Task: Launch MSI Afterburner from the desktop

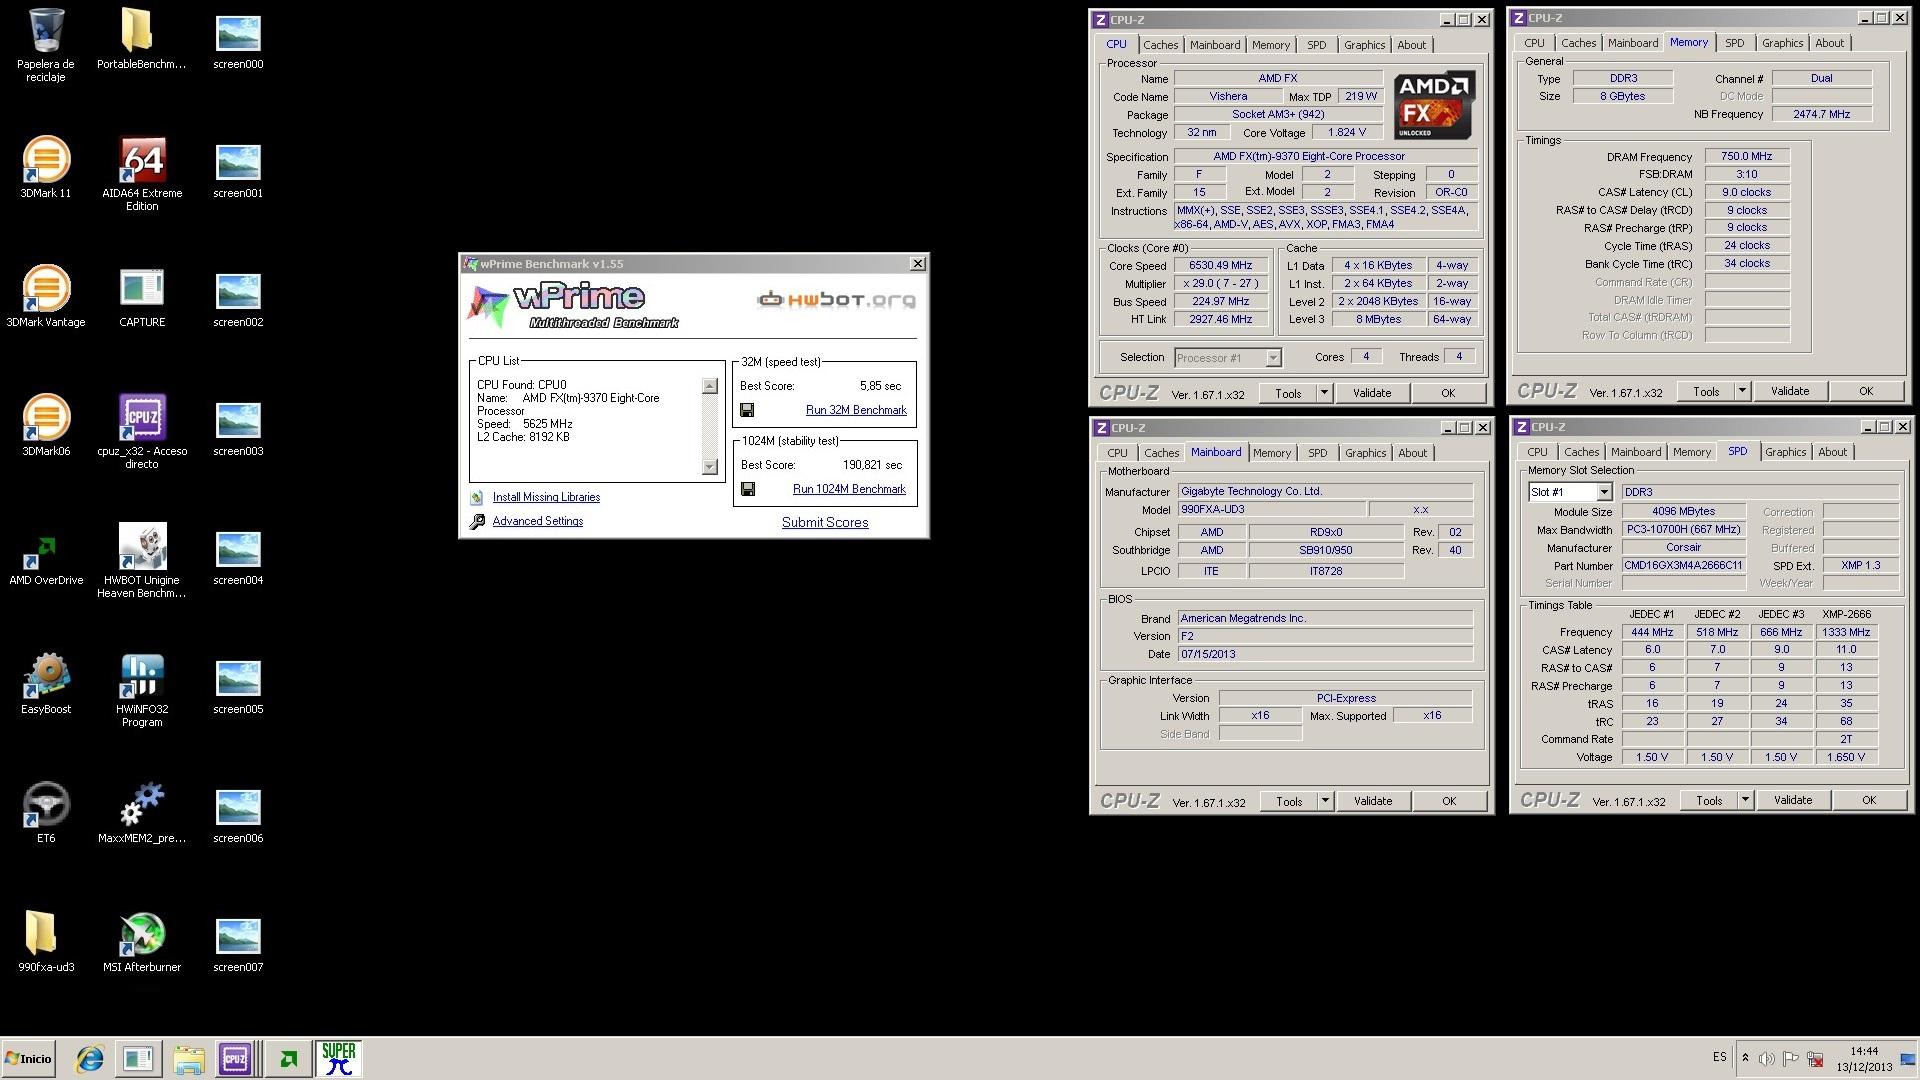Action: click(x=142, y=941)
